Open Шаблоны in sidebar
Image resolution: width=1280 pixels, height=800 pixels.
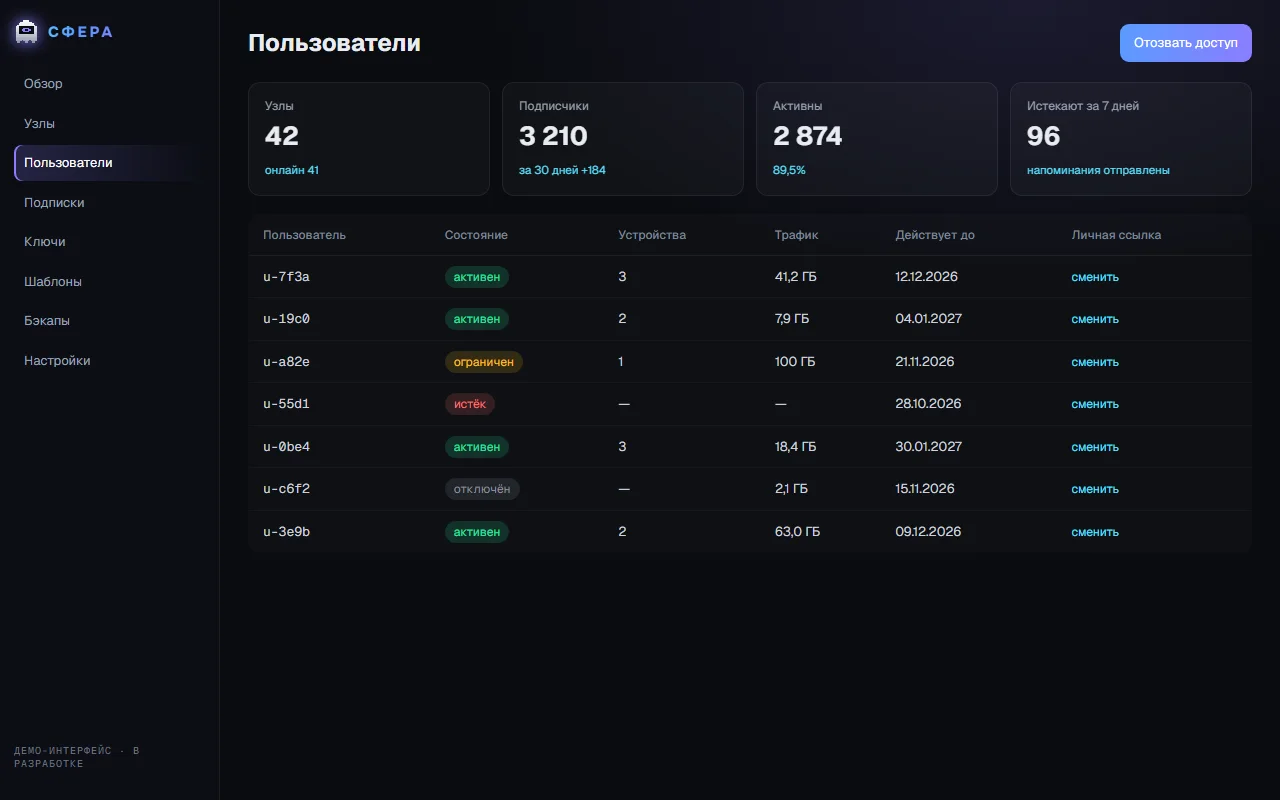[109, 282]
